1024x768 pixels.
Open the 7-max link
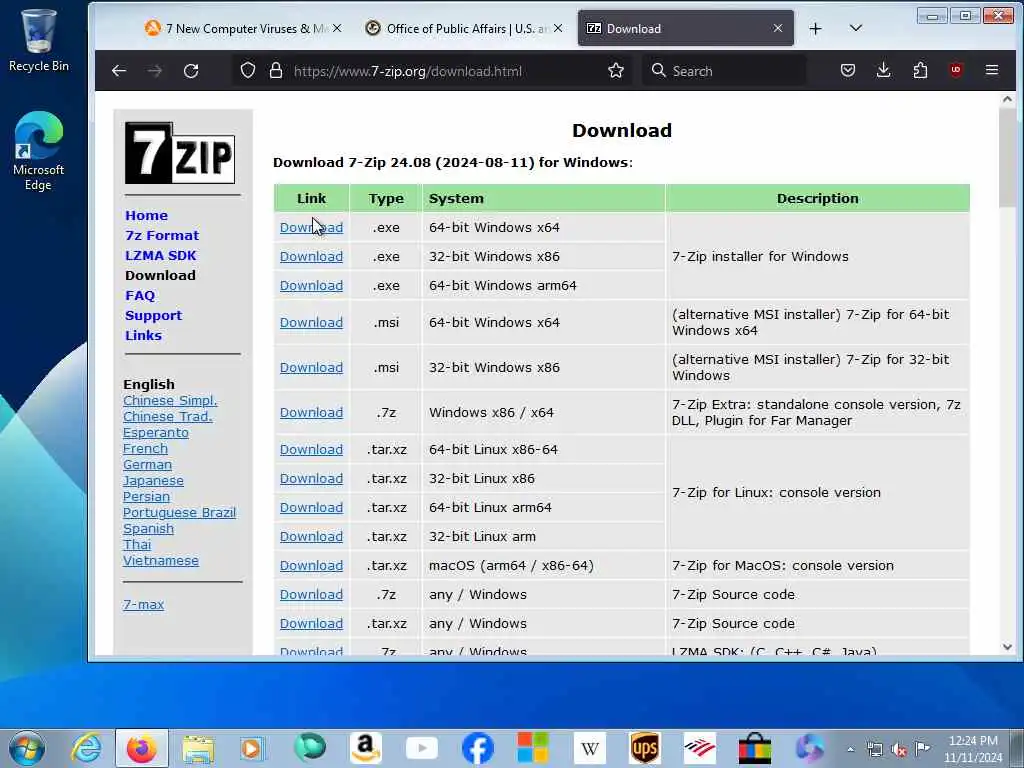pos(143,605)
